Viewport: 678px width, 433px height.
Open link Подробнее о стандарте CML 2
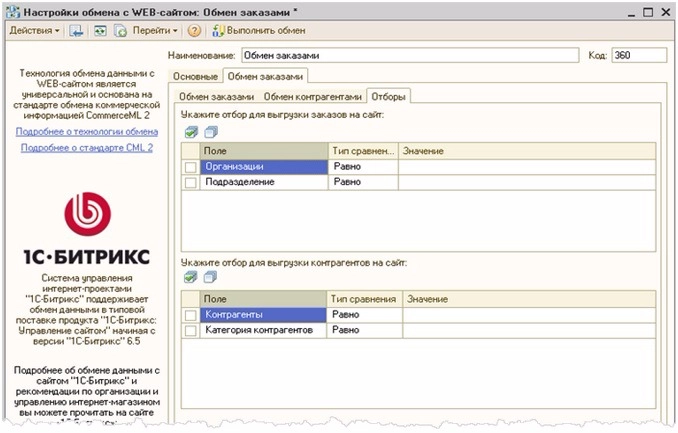coord(87,147)
